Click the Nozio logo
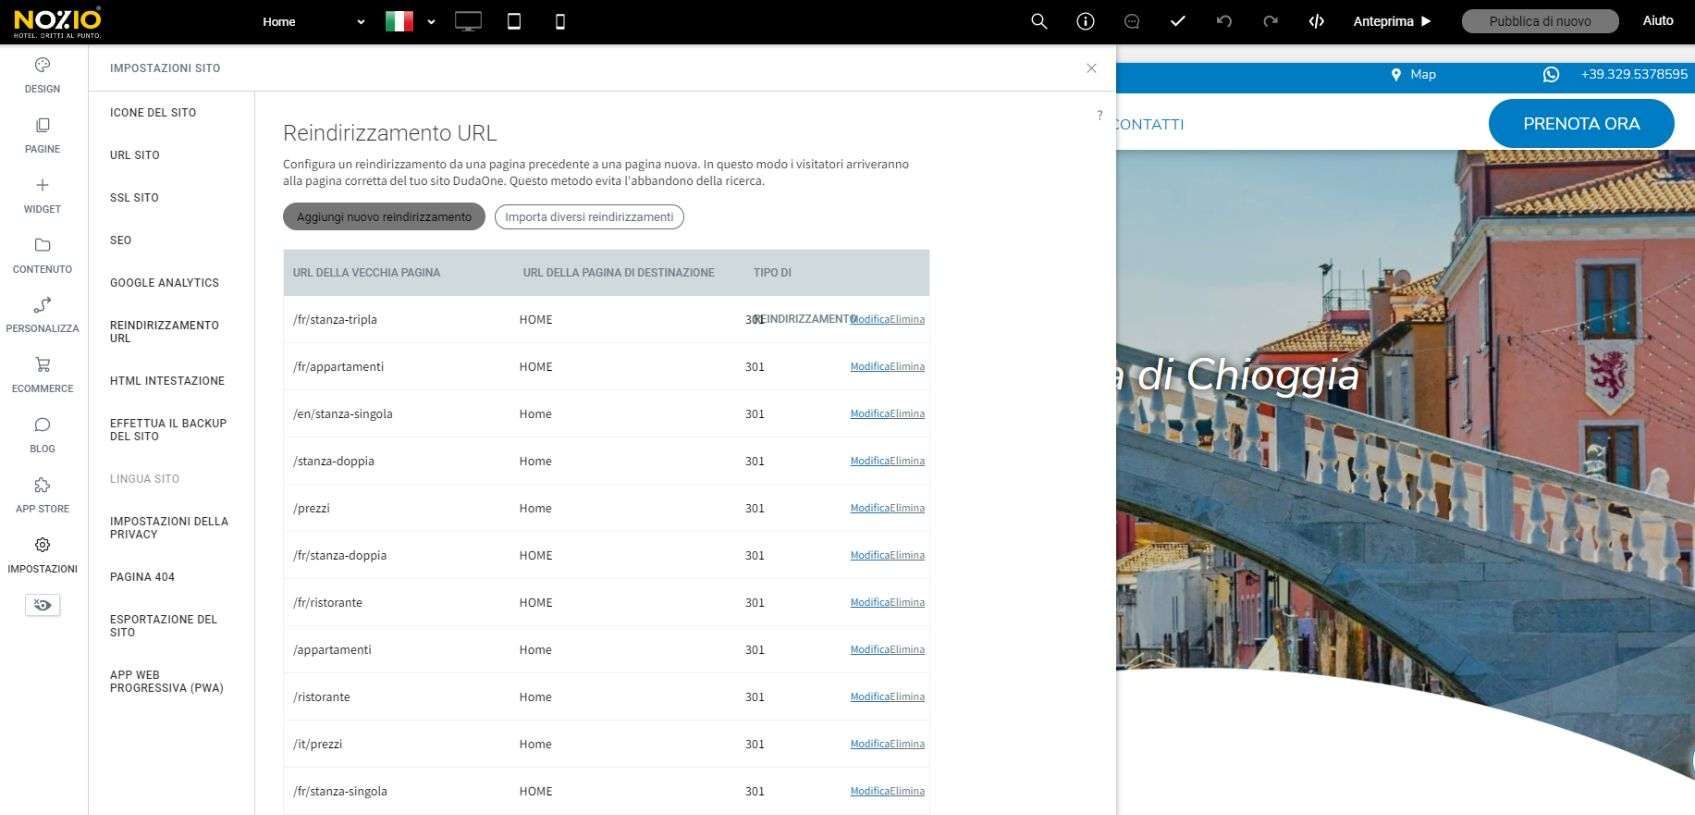The image size is (1695, 815). tap(57, 21)
